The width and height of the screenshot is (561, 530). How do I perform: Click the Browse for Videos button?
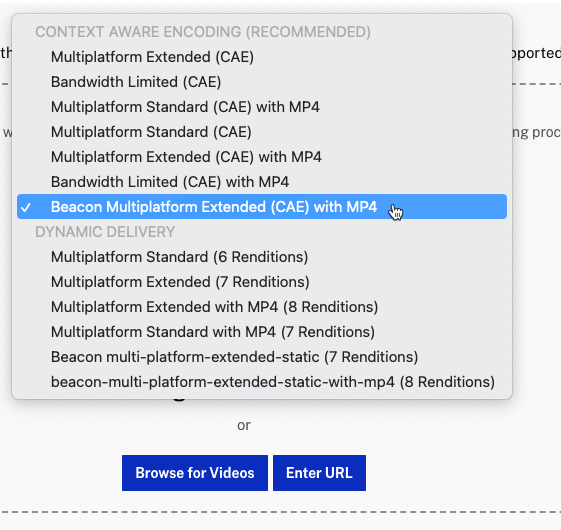point(195,473)
